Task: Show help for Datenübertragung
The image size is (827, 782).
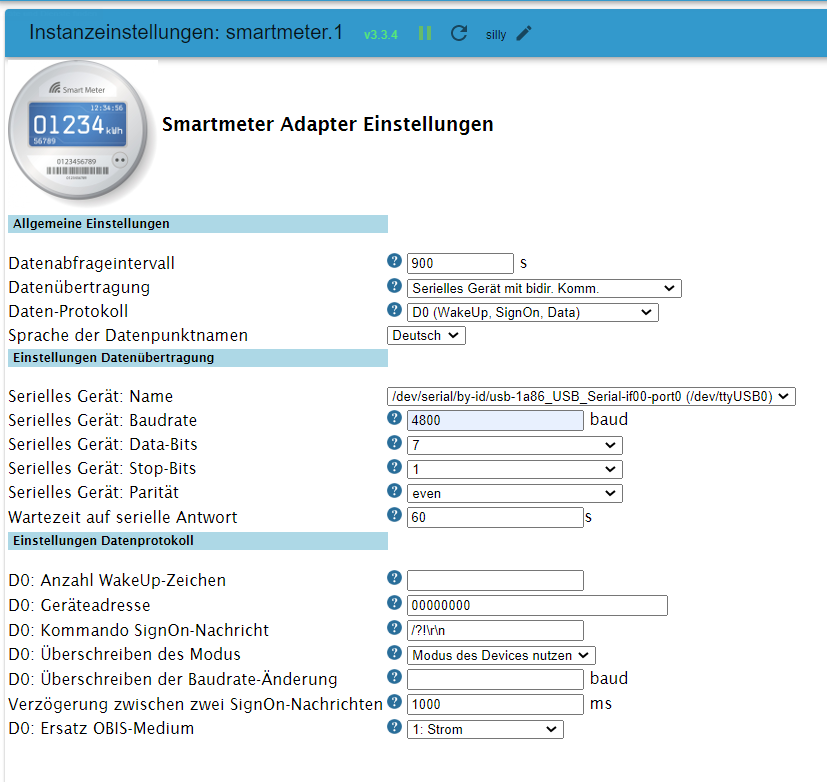Action: pos(394,285)
